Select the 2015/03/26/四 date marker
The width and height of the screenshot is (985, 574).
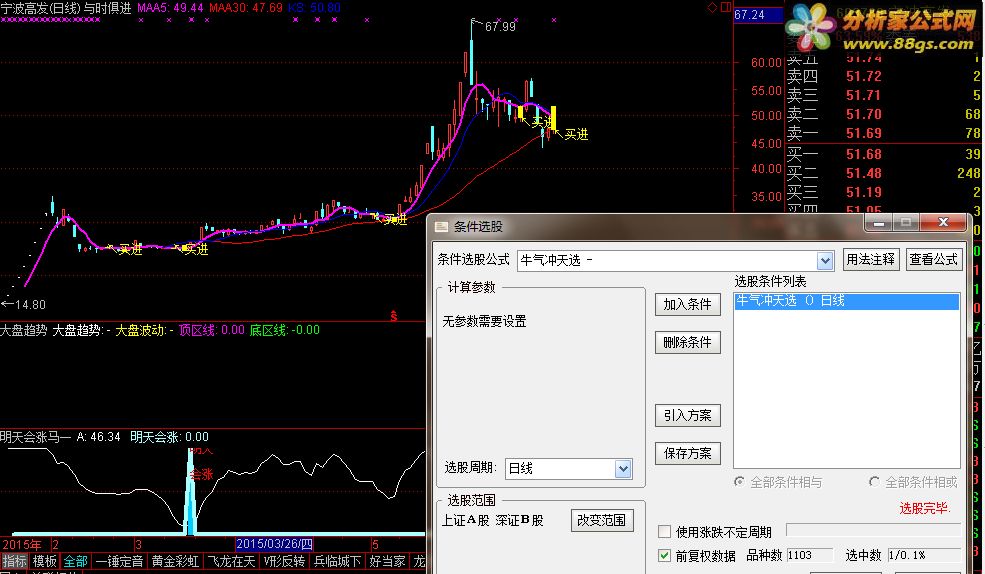pyautogui.click(x=275, y=544)
